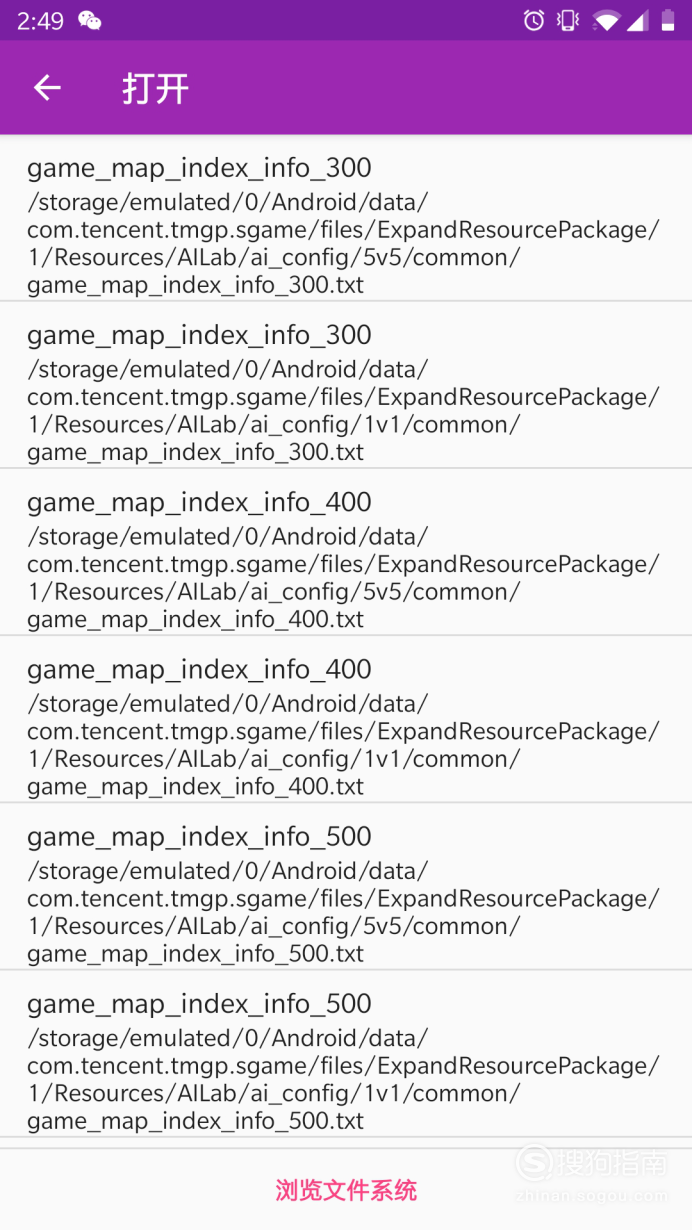Viewport: 692px width, 1230px height.
Task: Select game_map_index_info_400 from 5v5 common
Action: coord(346,552)
